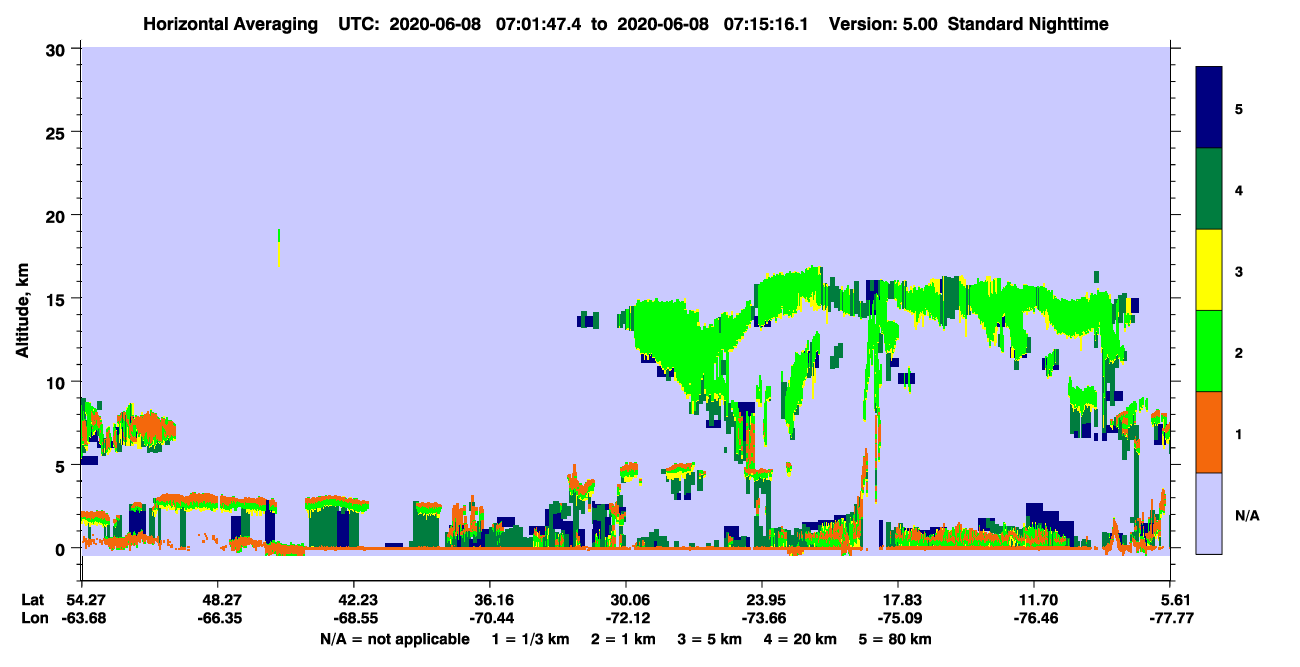The width and height of the screenshot is (1300, 667).
Task: Click longitude value -63.68
Action: pos(82,619)
